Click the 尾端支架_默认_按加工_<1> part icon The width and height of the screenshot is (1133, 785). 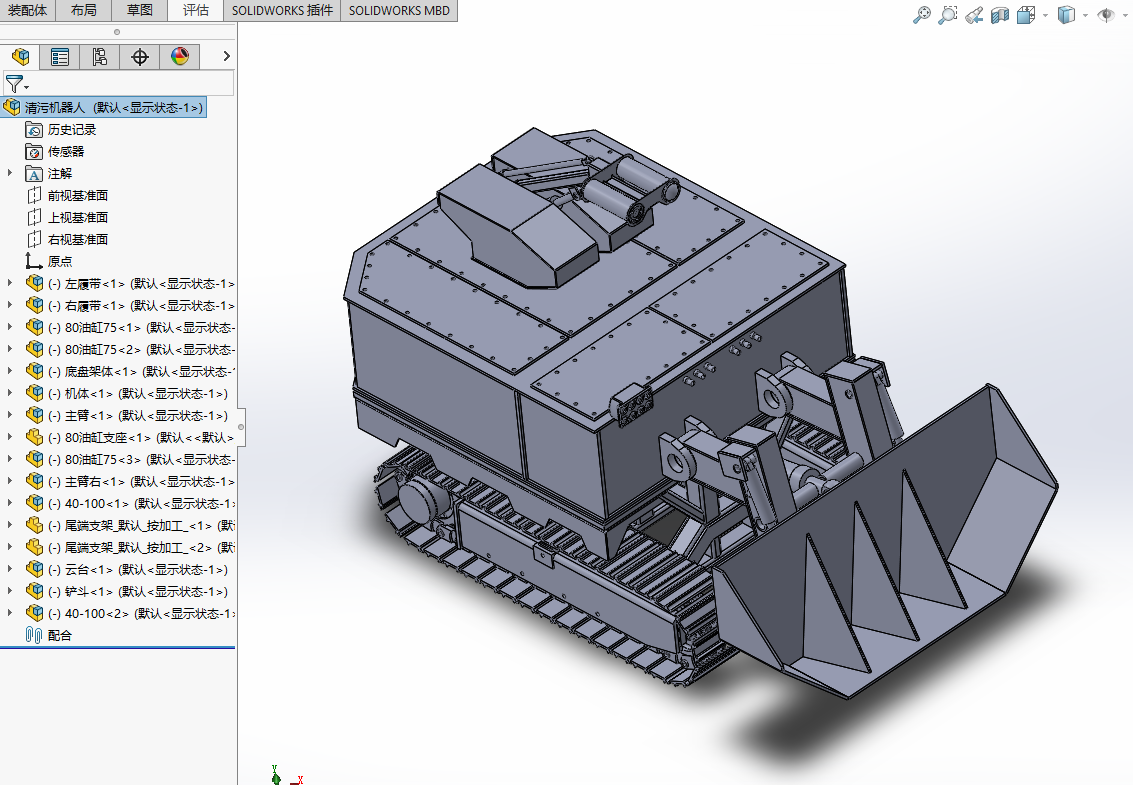(34, 525)
